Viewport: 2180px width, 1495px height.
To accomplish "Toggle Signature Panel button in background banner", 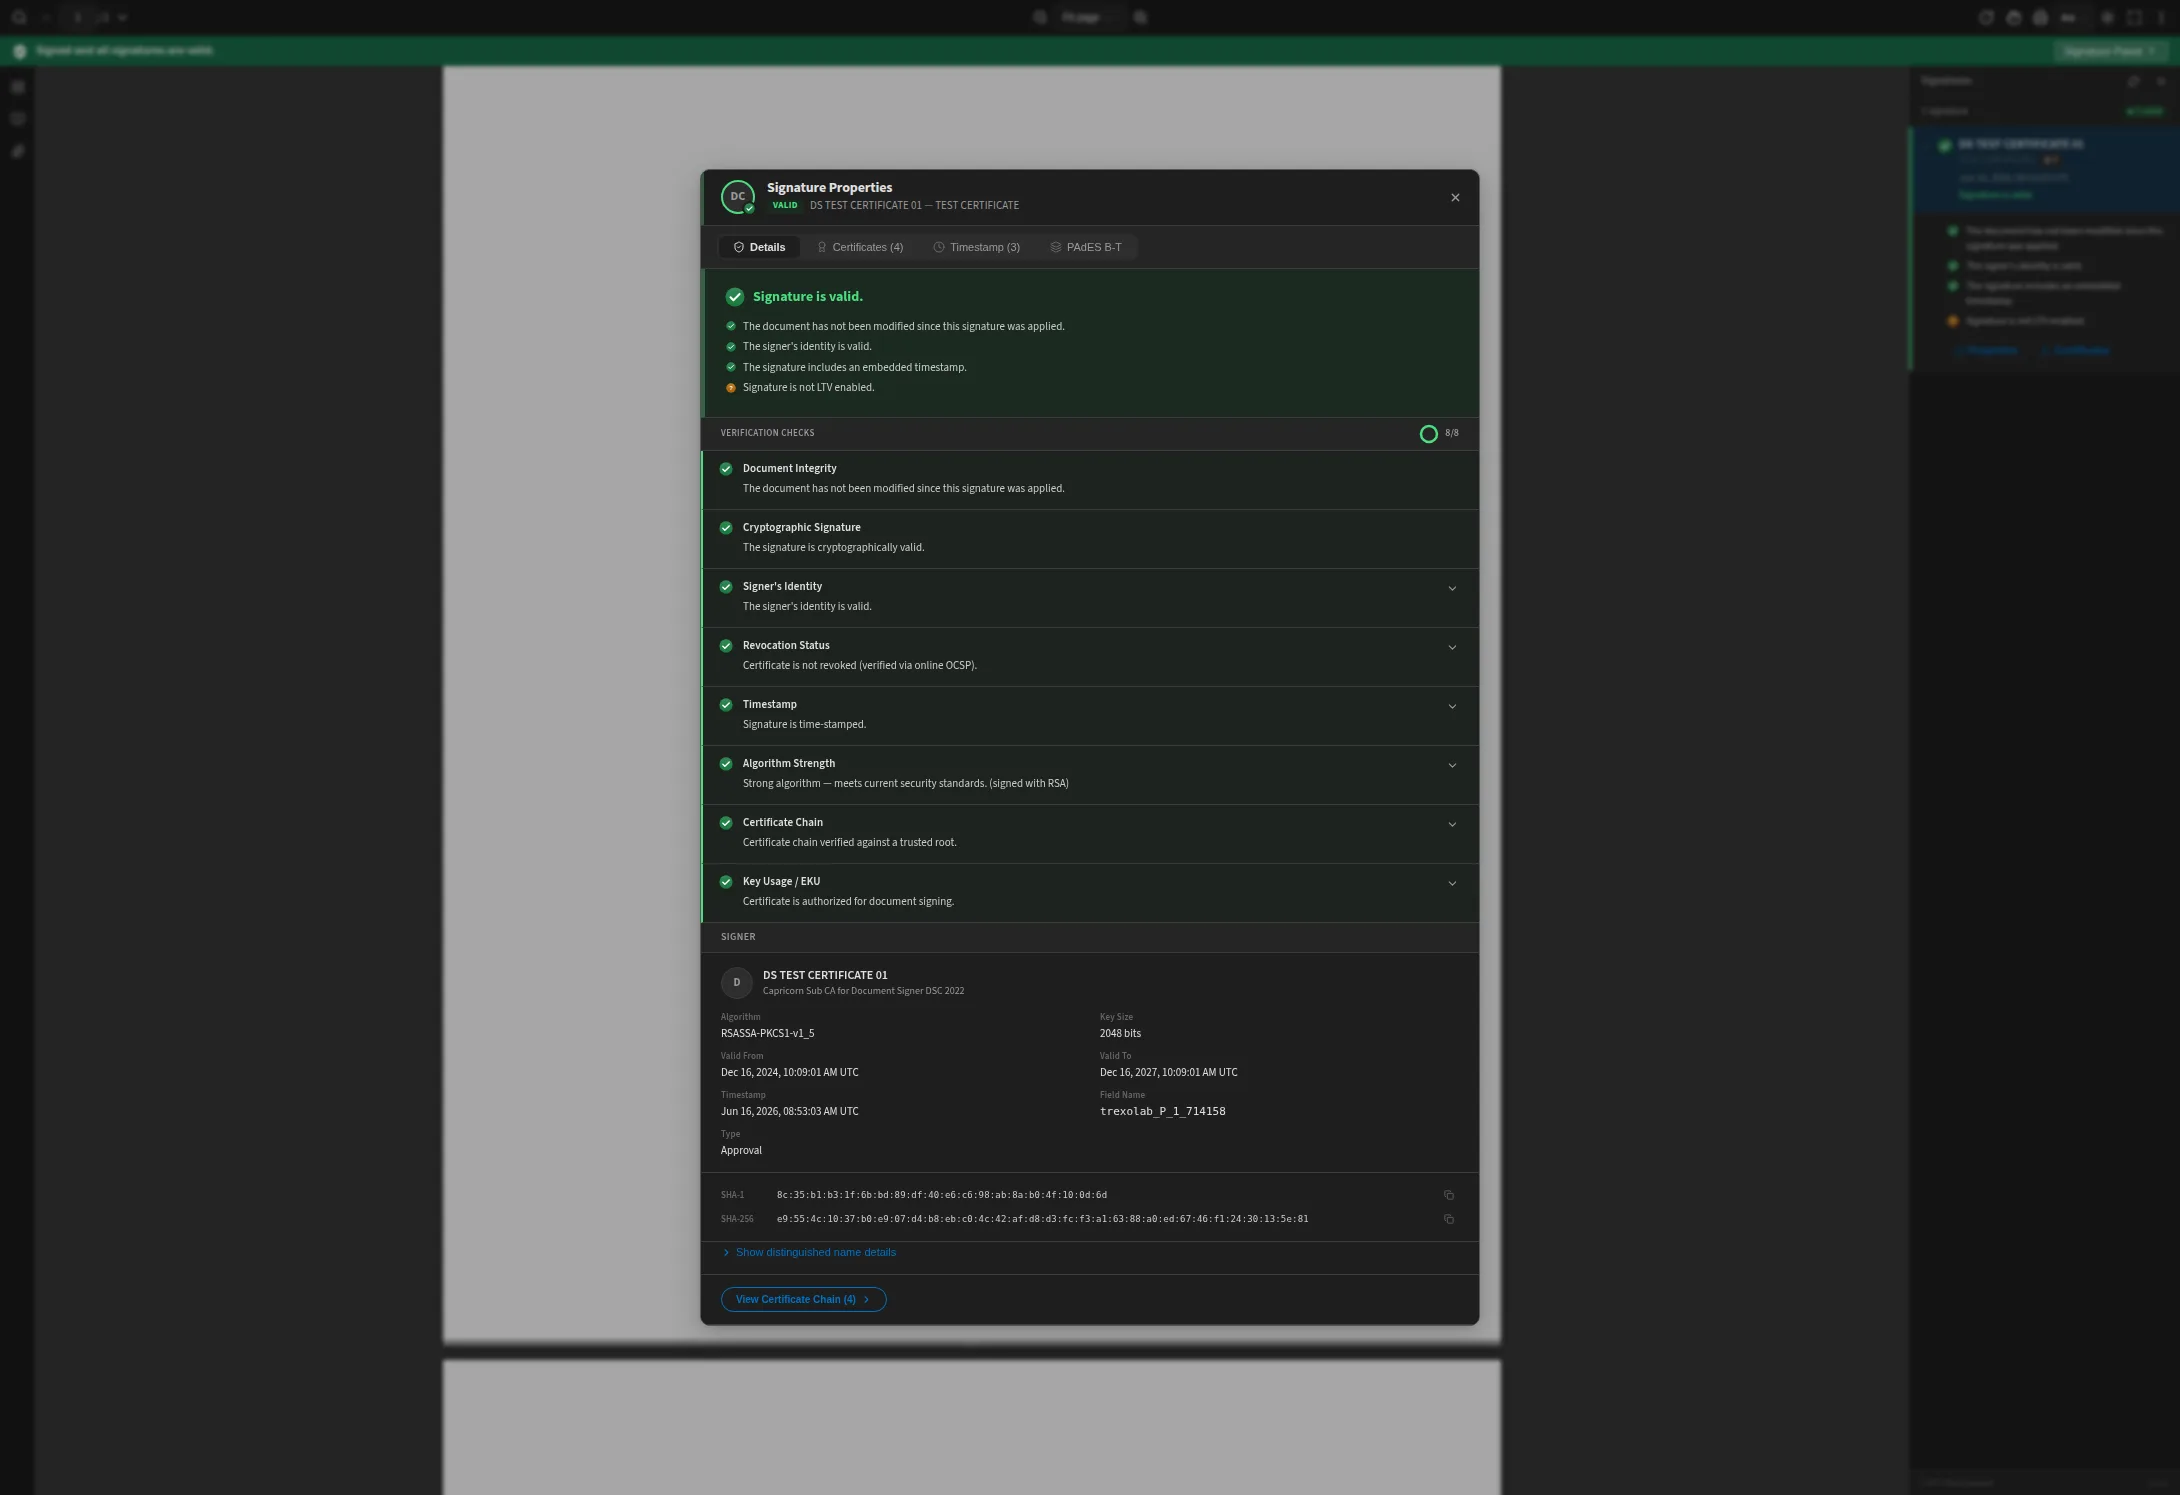I will point(2110,51).
